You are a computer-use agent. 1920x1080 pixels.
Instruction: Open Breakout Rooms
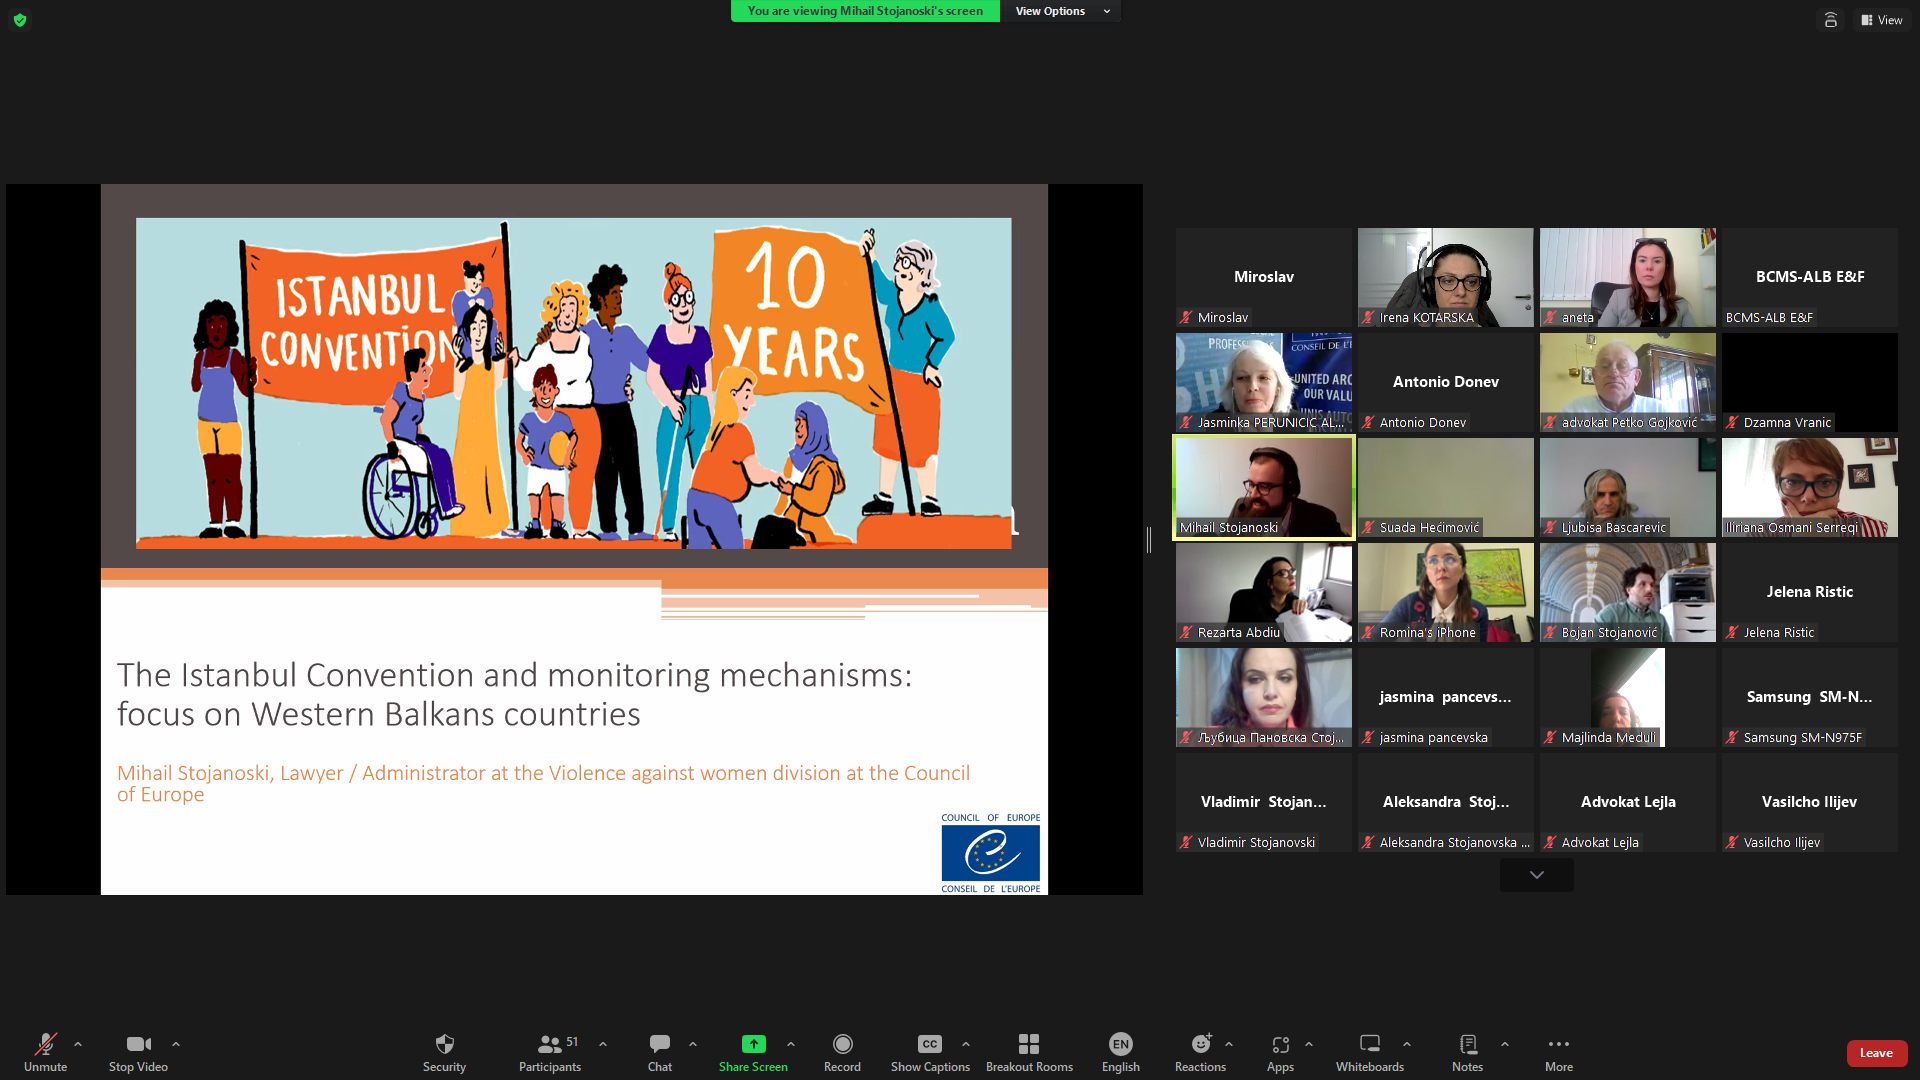click(x=1029, y=1052)
